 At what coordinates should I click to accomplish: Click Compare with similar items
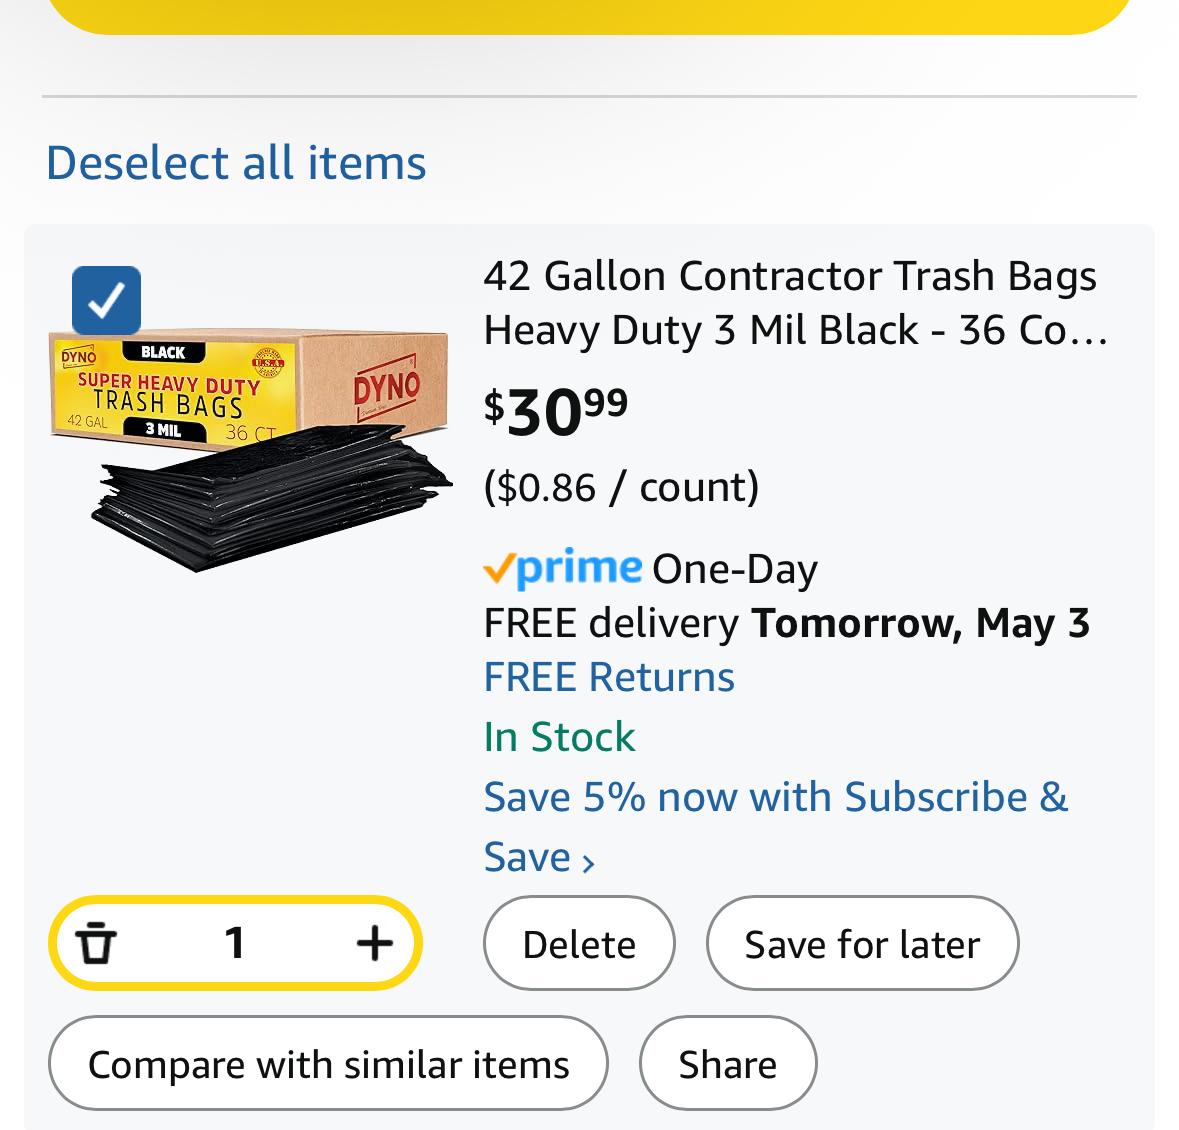point(328,1063)
